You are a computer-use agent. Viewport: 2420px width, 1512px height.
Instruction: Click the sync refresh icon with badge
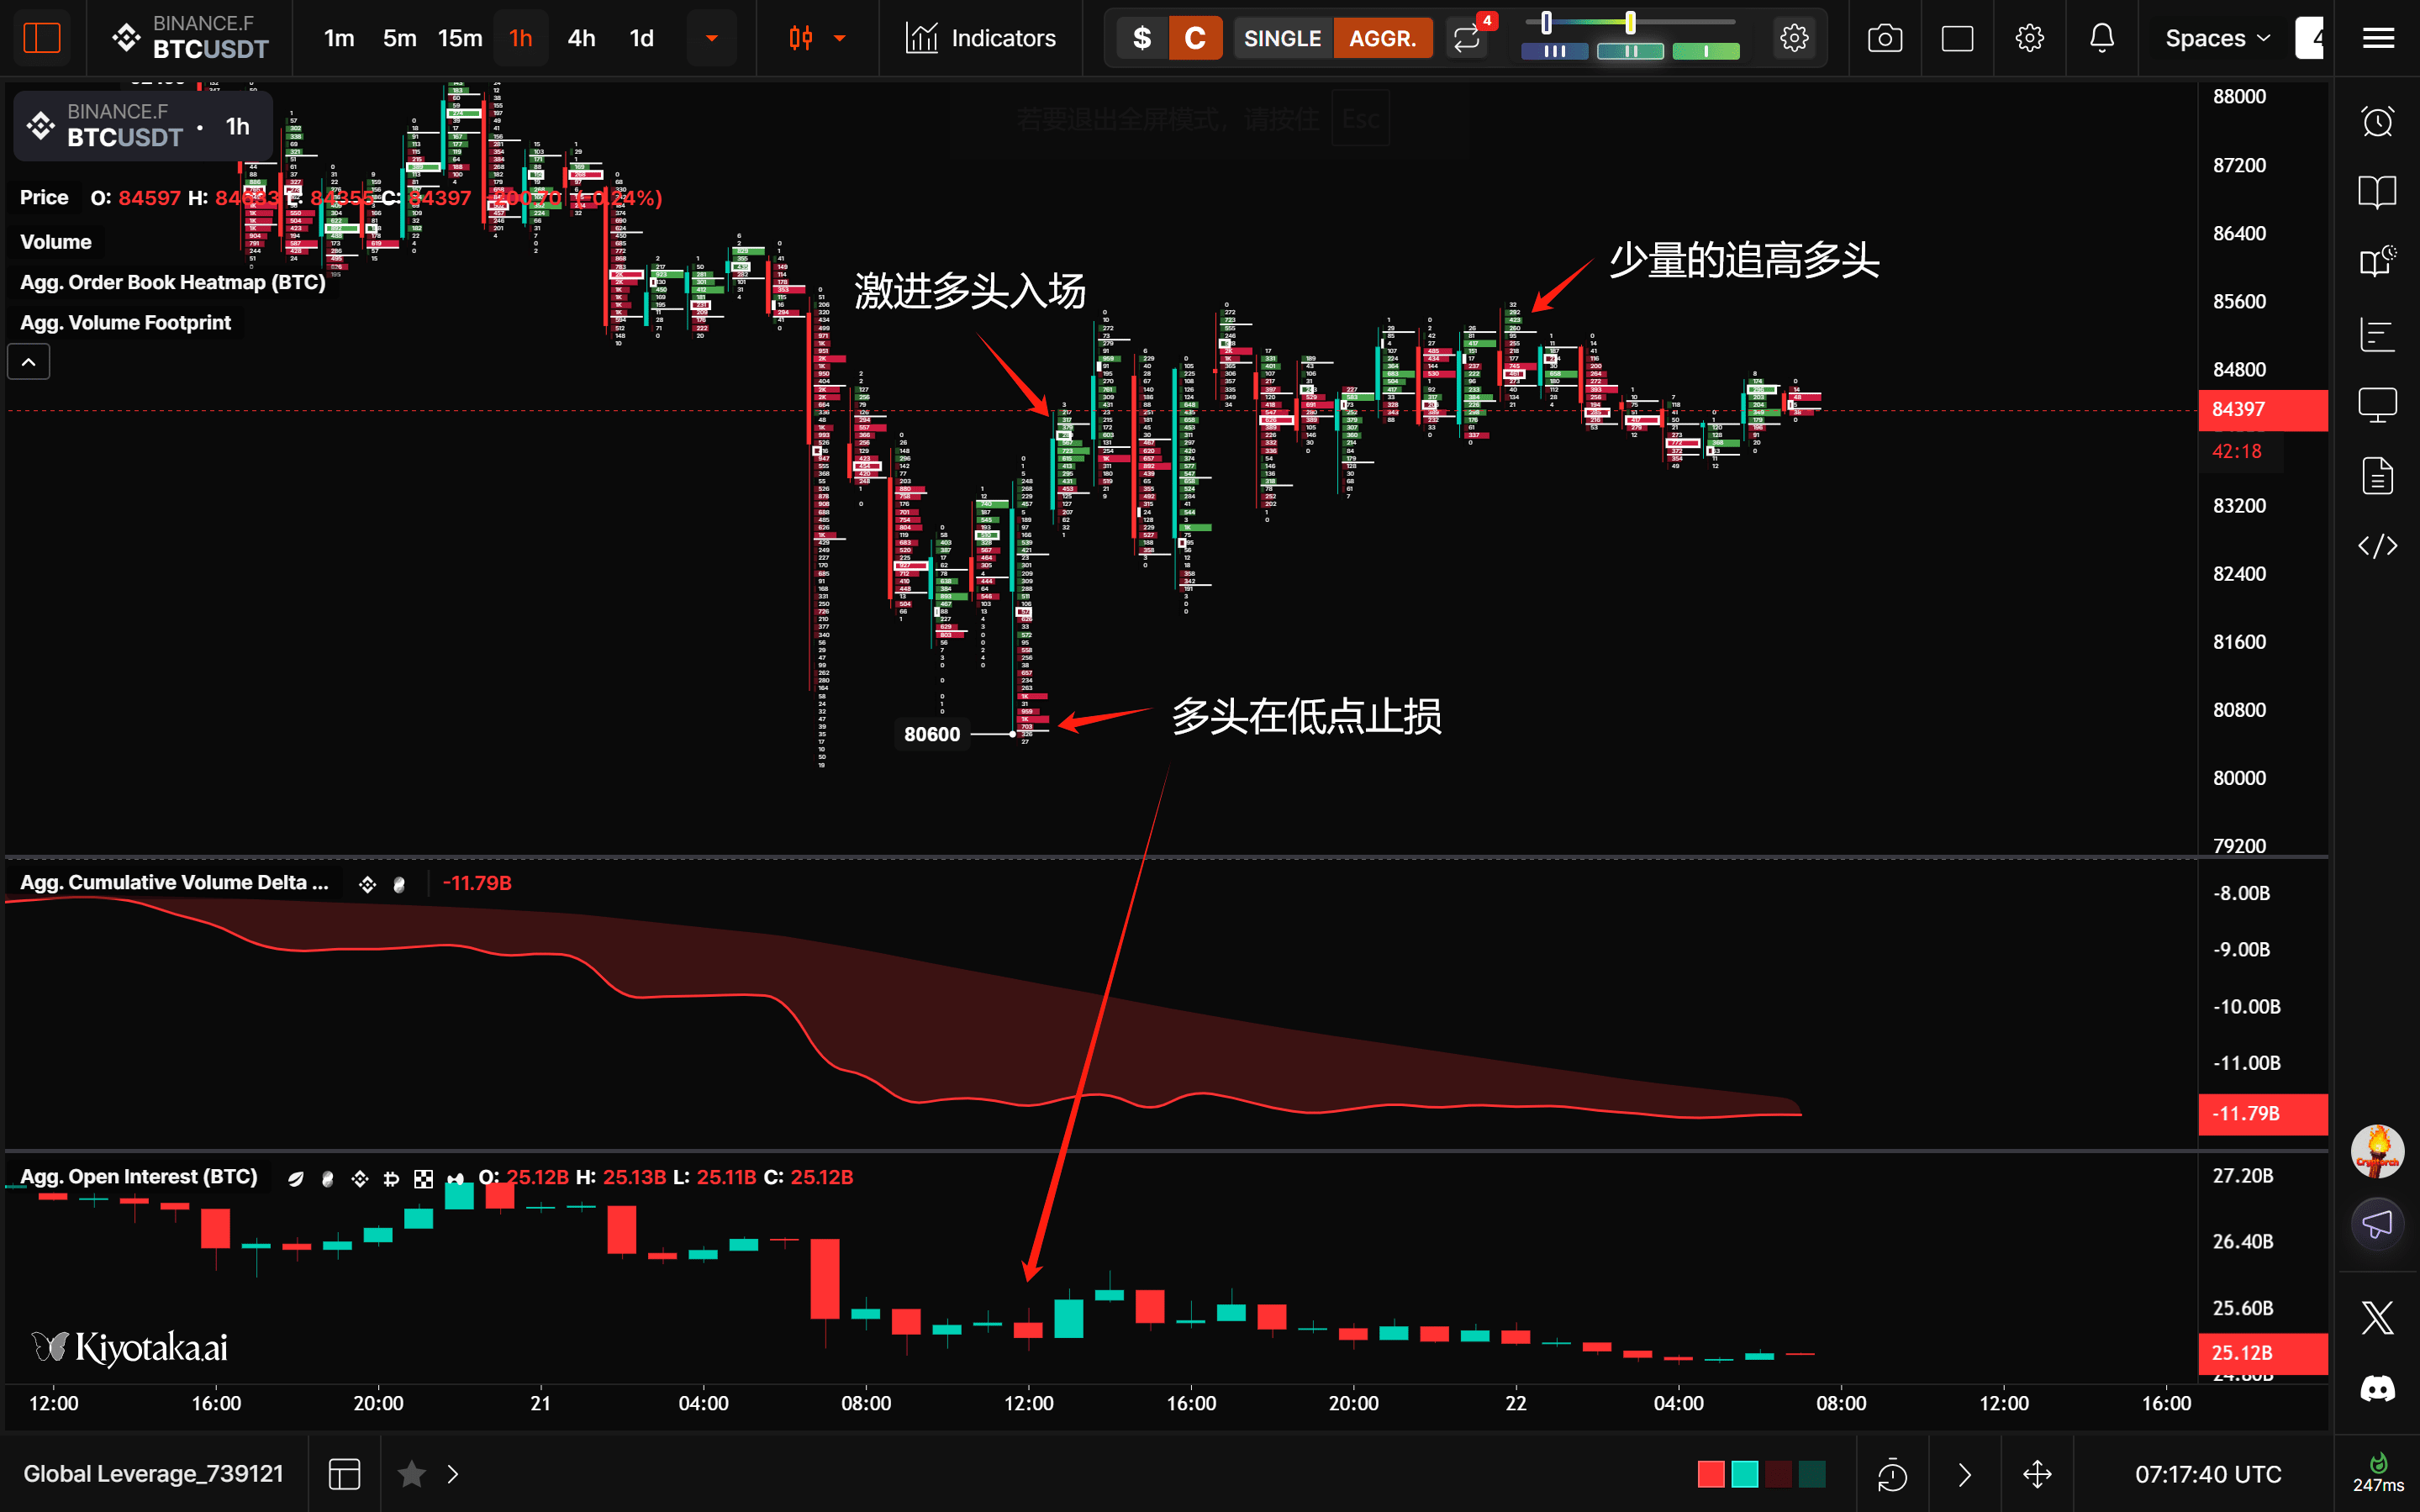pos(1467,39)
